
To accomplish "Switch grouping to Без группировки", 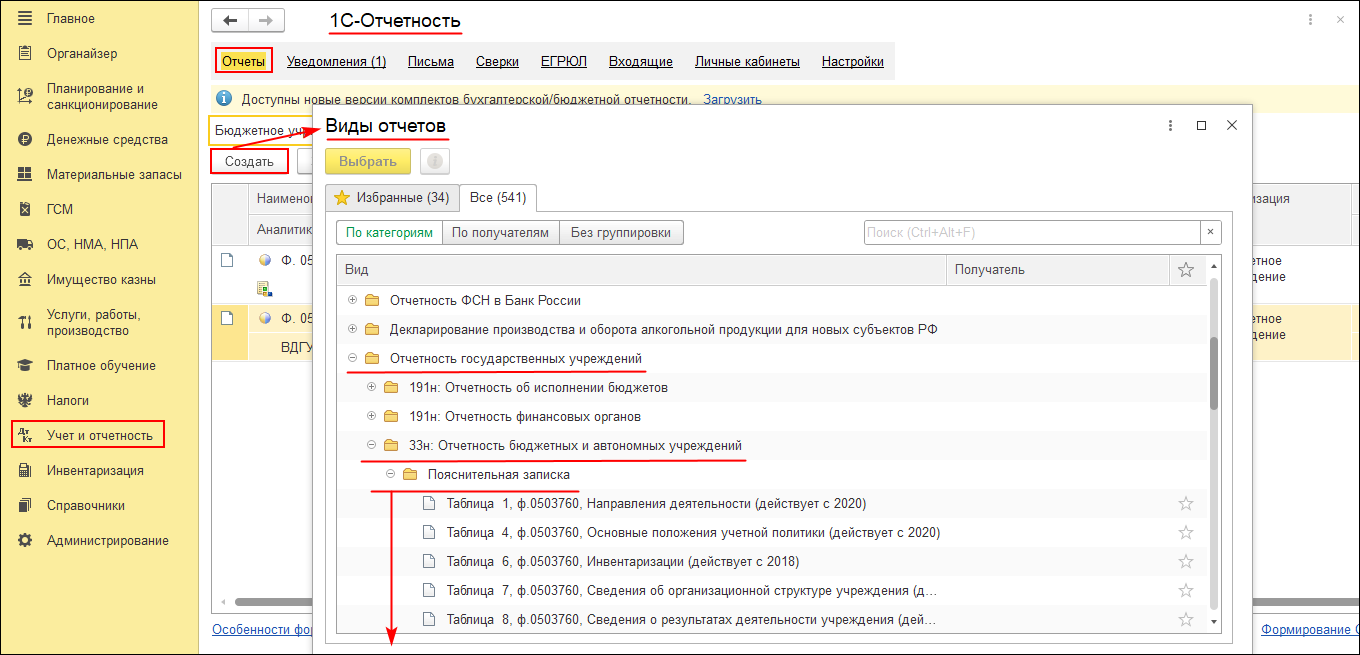I will coord(621,232).
